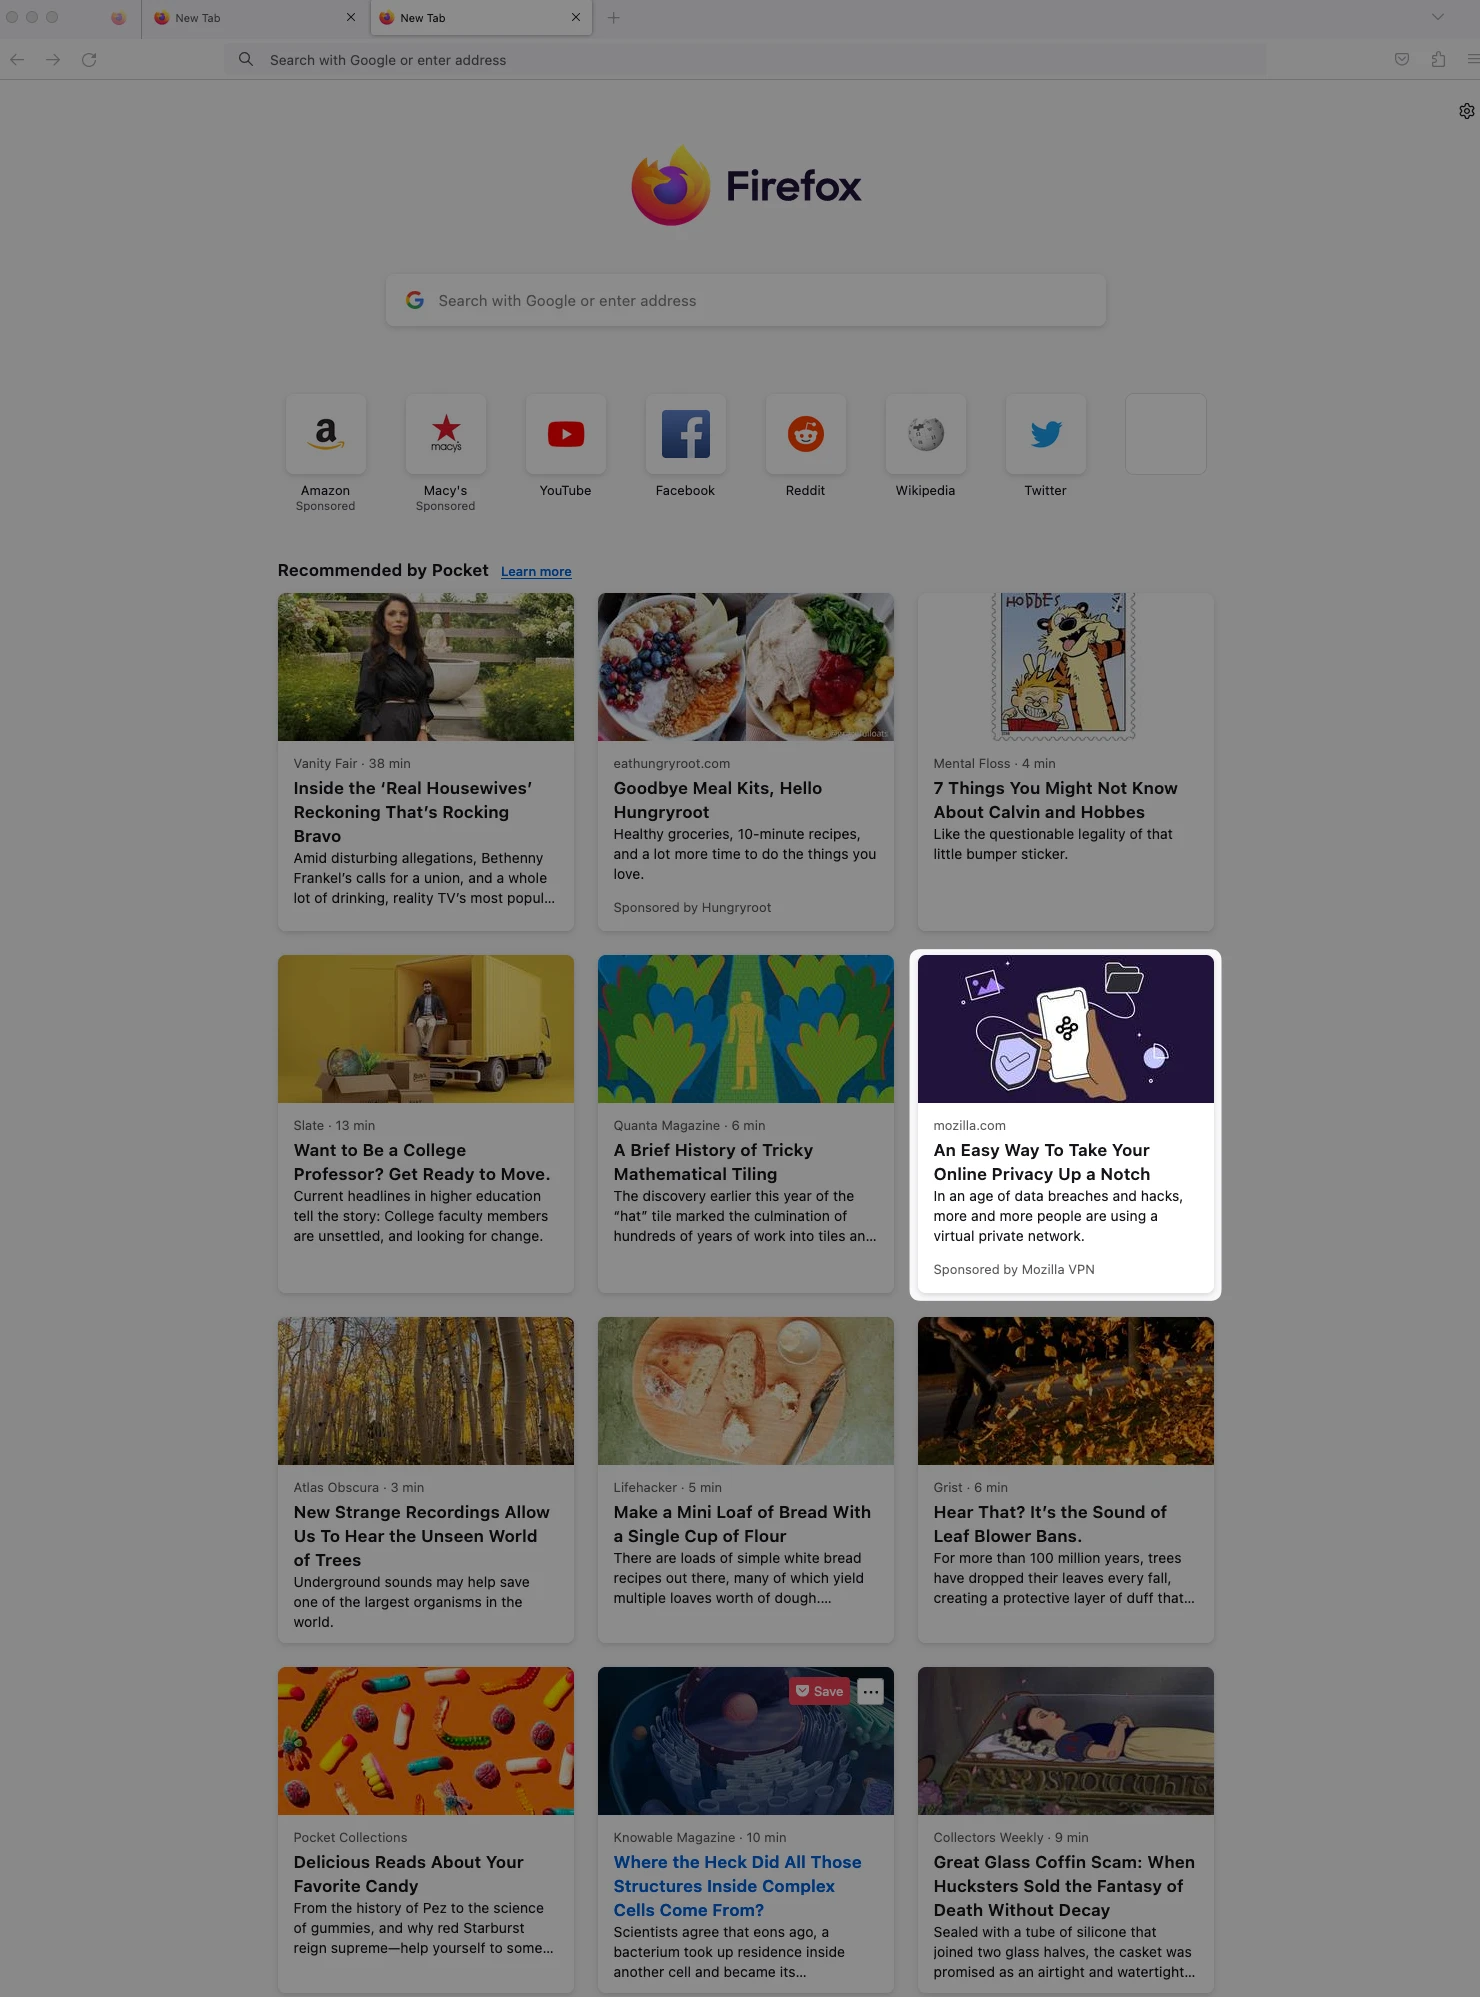The image size is (1480, 1997).
Task: Open An Easy Way To Take Online Privacy article
Action: [x=1042, y=1162]
